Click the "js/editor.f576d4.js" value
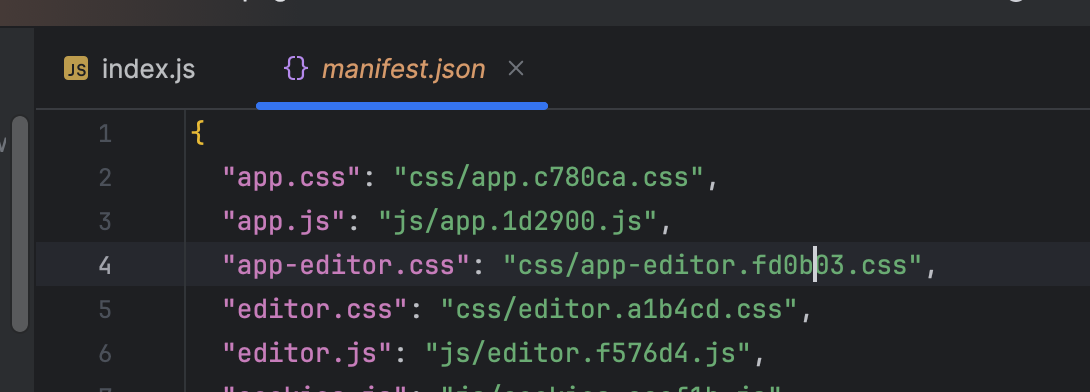This screenshot has height=392, width=1090. click(x=588, y=354)
